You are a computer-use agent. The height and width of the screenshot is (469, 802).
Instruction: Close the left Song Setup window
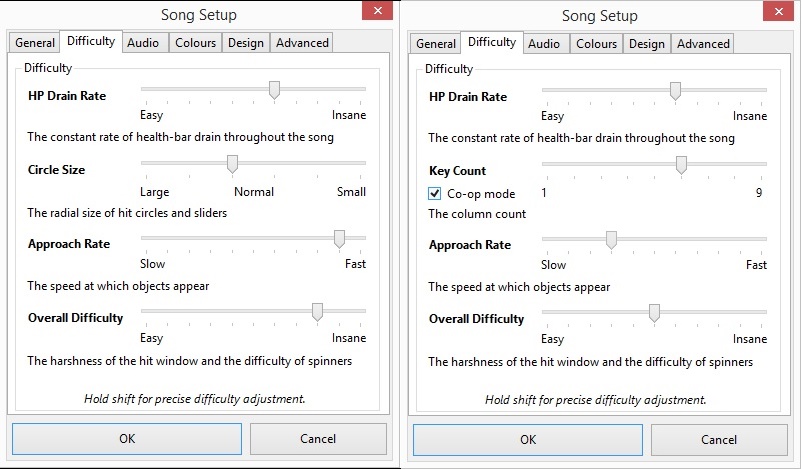pyautogui.click(x=376, y=11)
